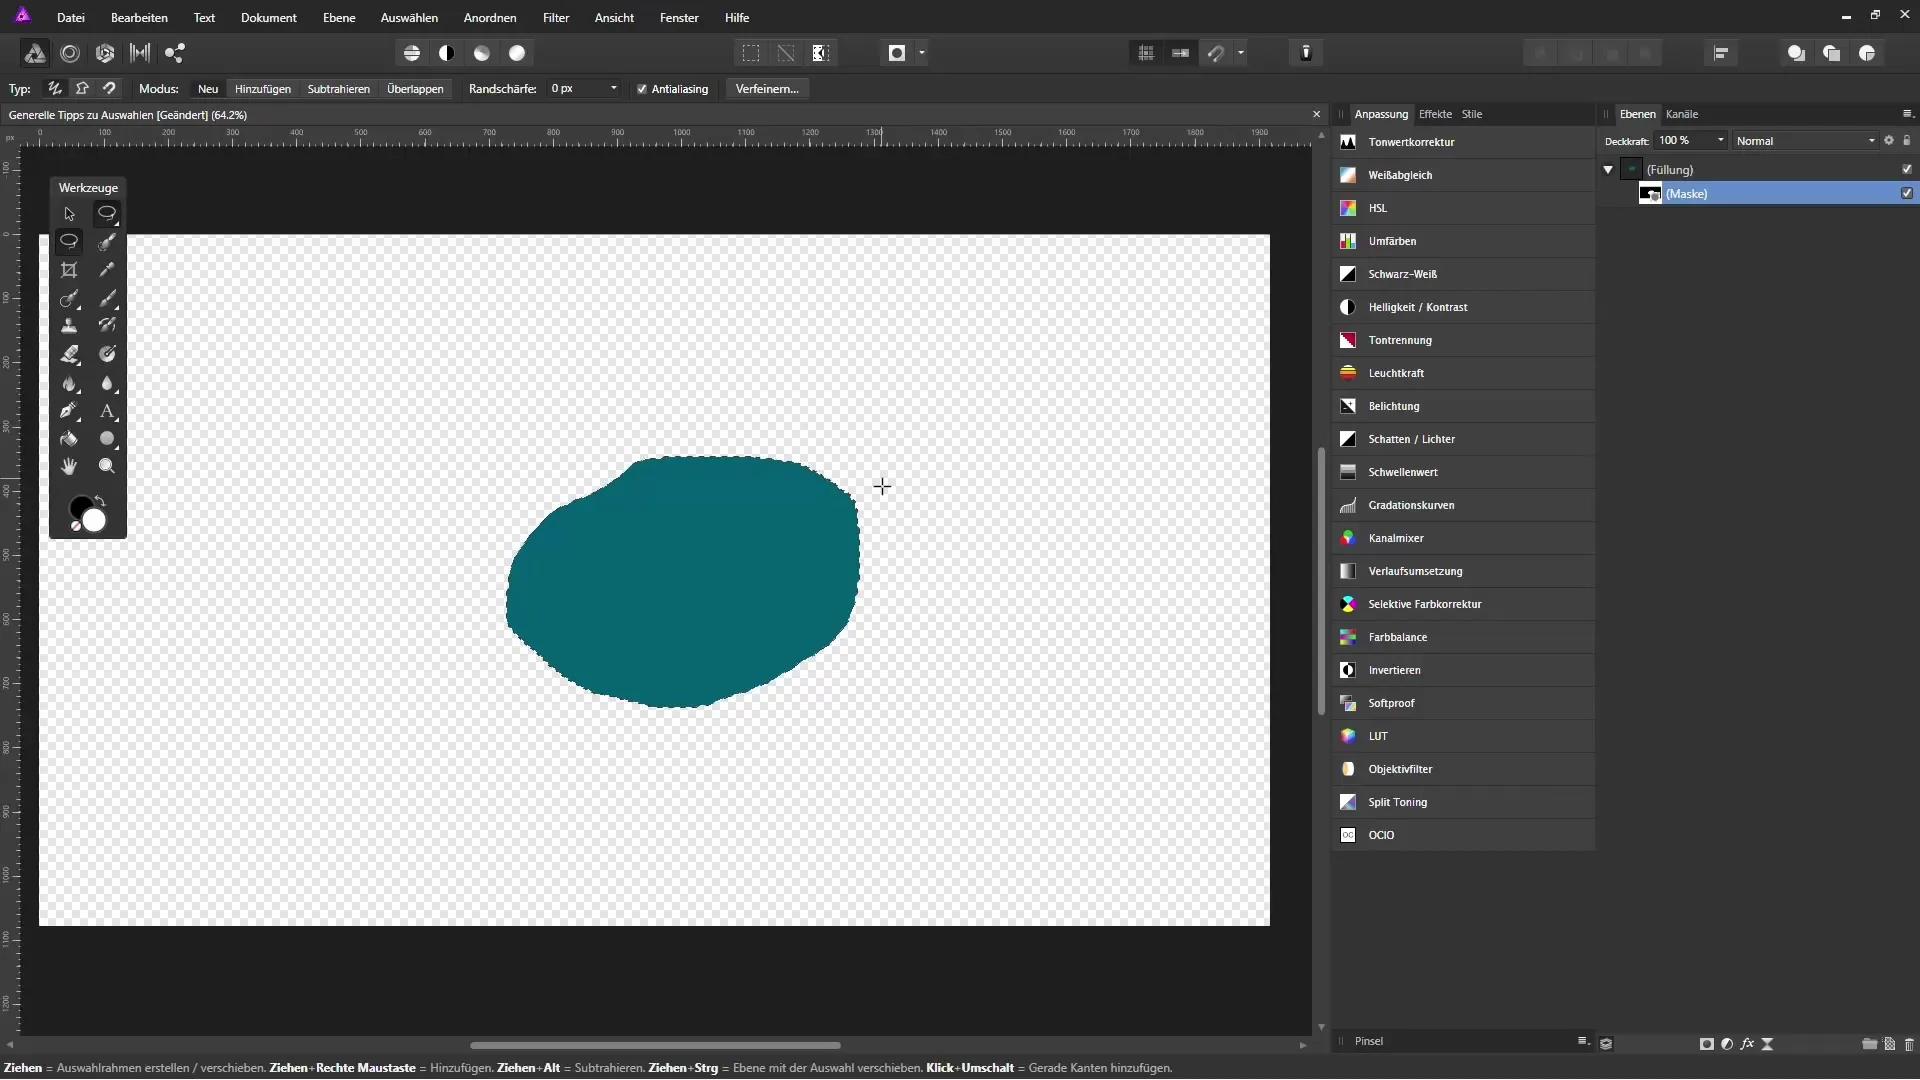Open the Ebene menu
This screenshot has width=1920, height=1080.
tap(339, 18)
